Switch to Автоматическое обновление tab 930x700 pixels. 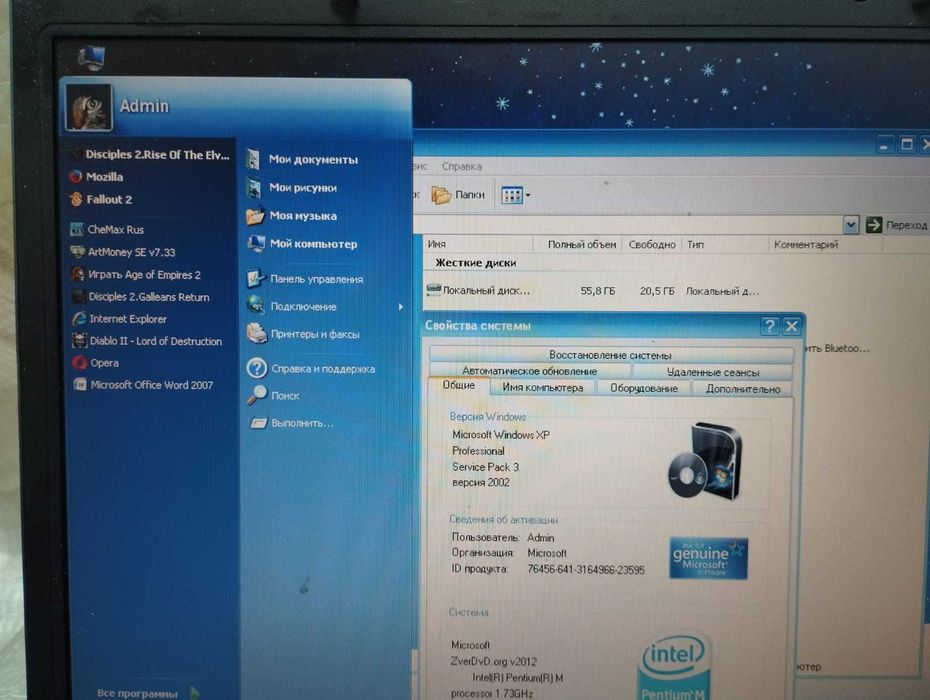click(x=530, y=371)
